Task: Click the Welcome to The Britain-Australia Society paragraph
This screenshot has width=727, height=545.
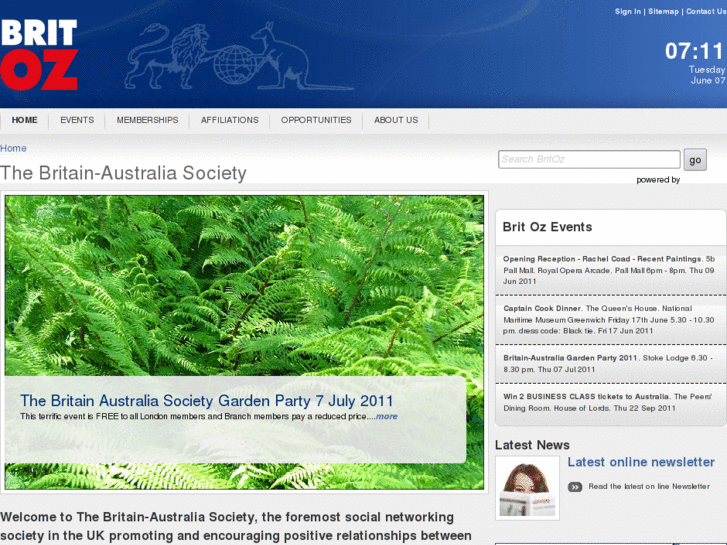Action: click(x=236, y=526)
